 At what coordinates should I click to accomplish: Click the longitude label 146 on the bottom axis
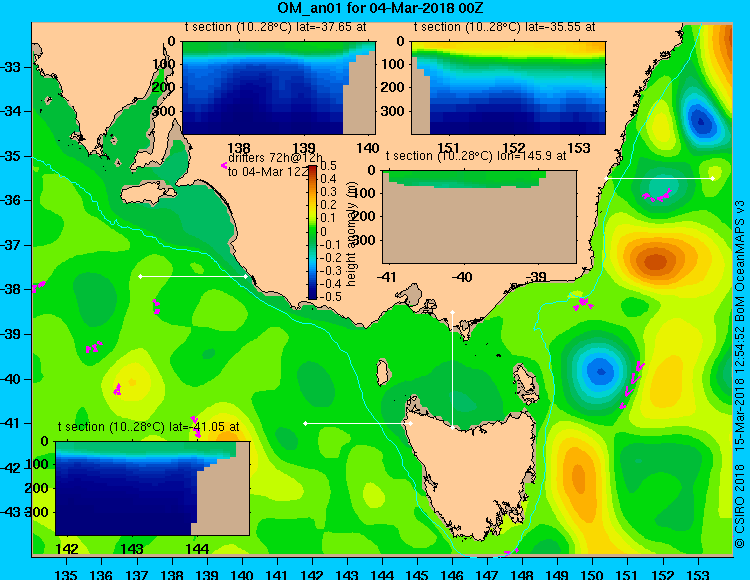[x=452, y=574]
